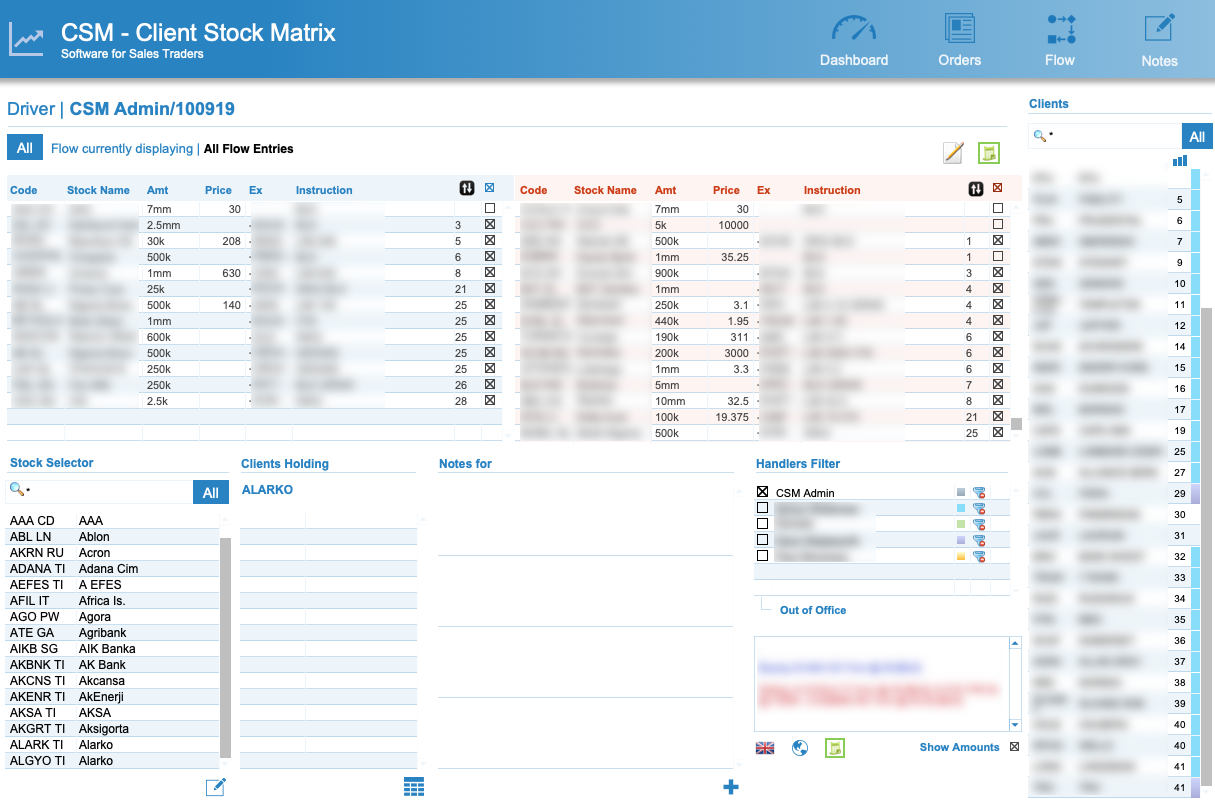1215x806 pixels.
Task: Click the green spreadsheet icon above flow tables
Action: 989,152
